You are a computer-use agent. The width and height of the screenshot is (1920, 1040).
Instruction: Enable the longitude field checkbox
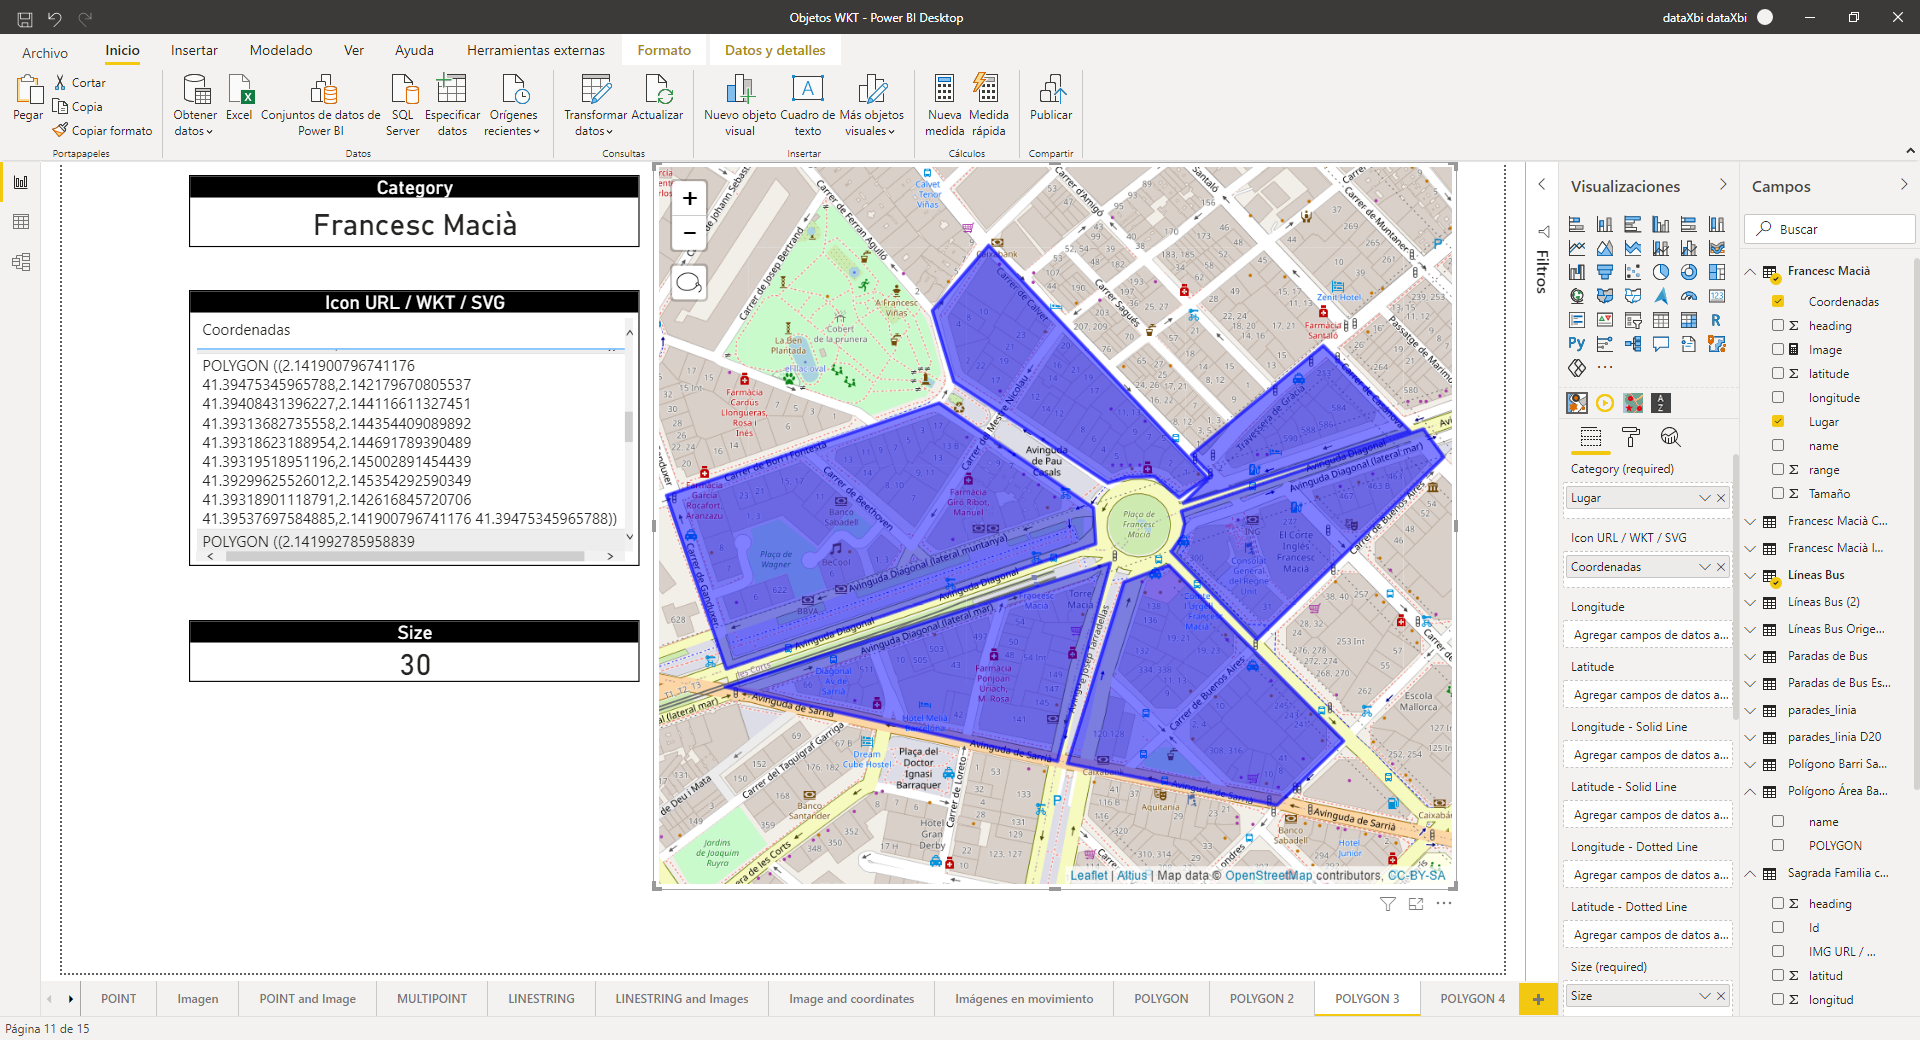[x=1778, y=398]
